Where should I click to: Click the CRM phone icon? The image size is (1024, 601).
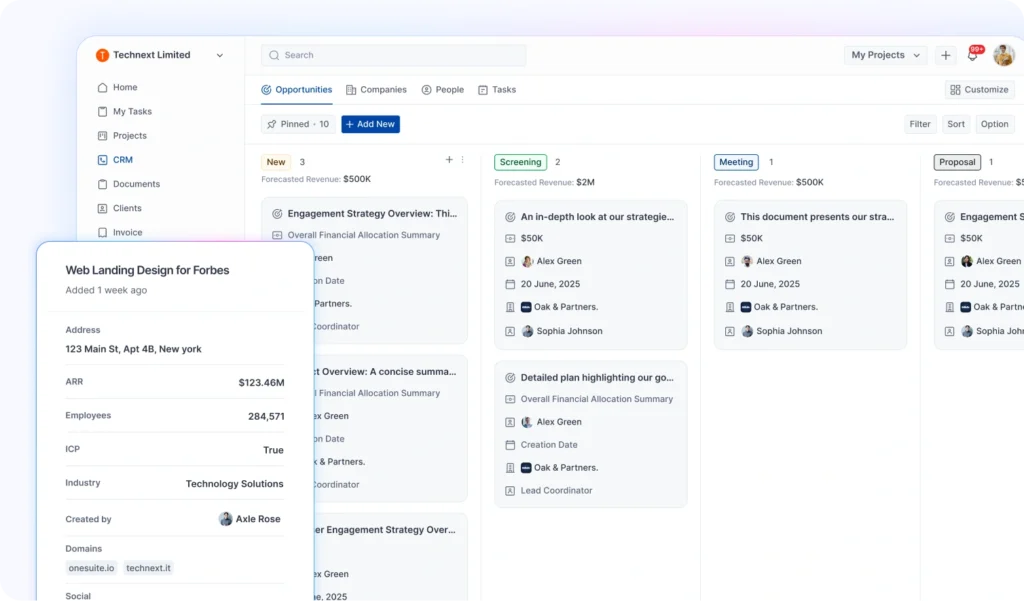pos(103,159)
